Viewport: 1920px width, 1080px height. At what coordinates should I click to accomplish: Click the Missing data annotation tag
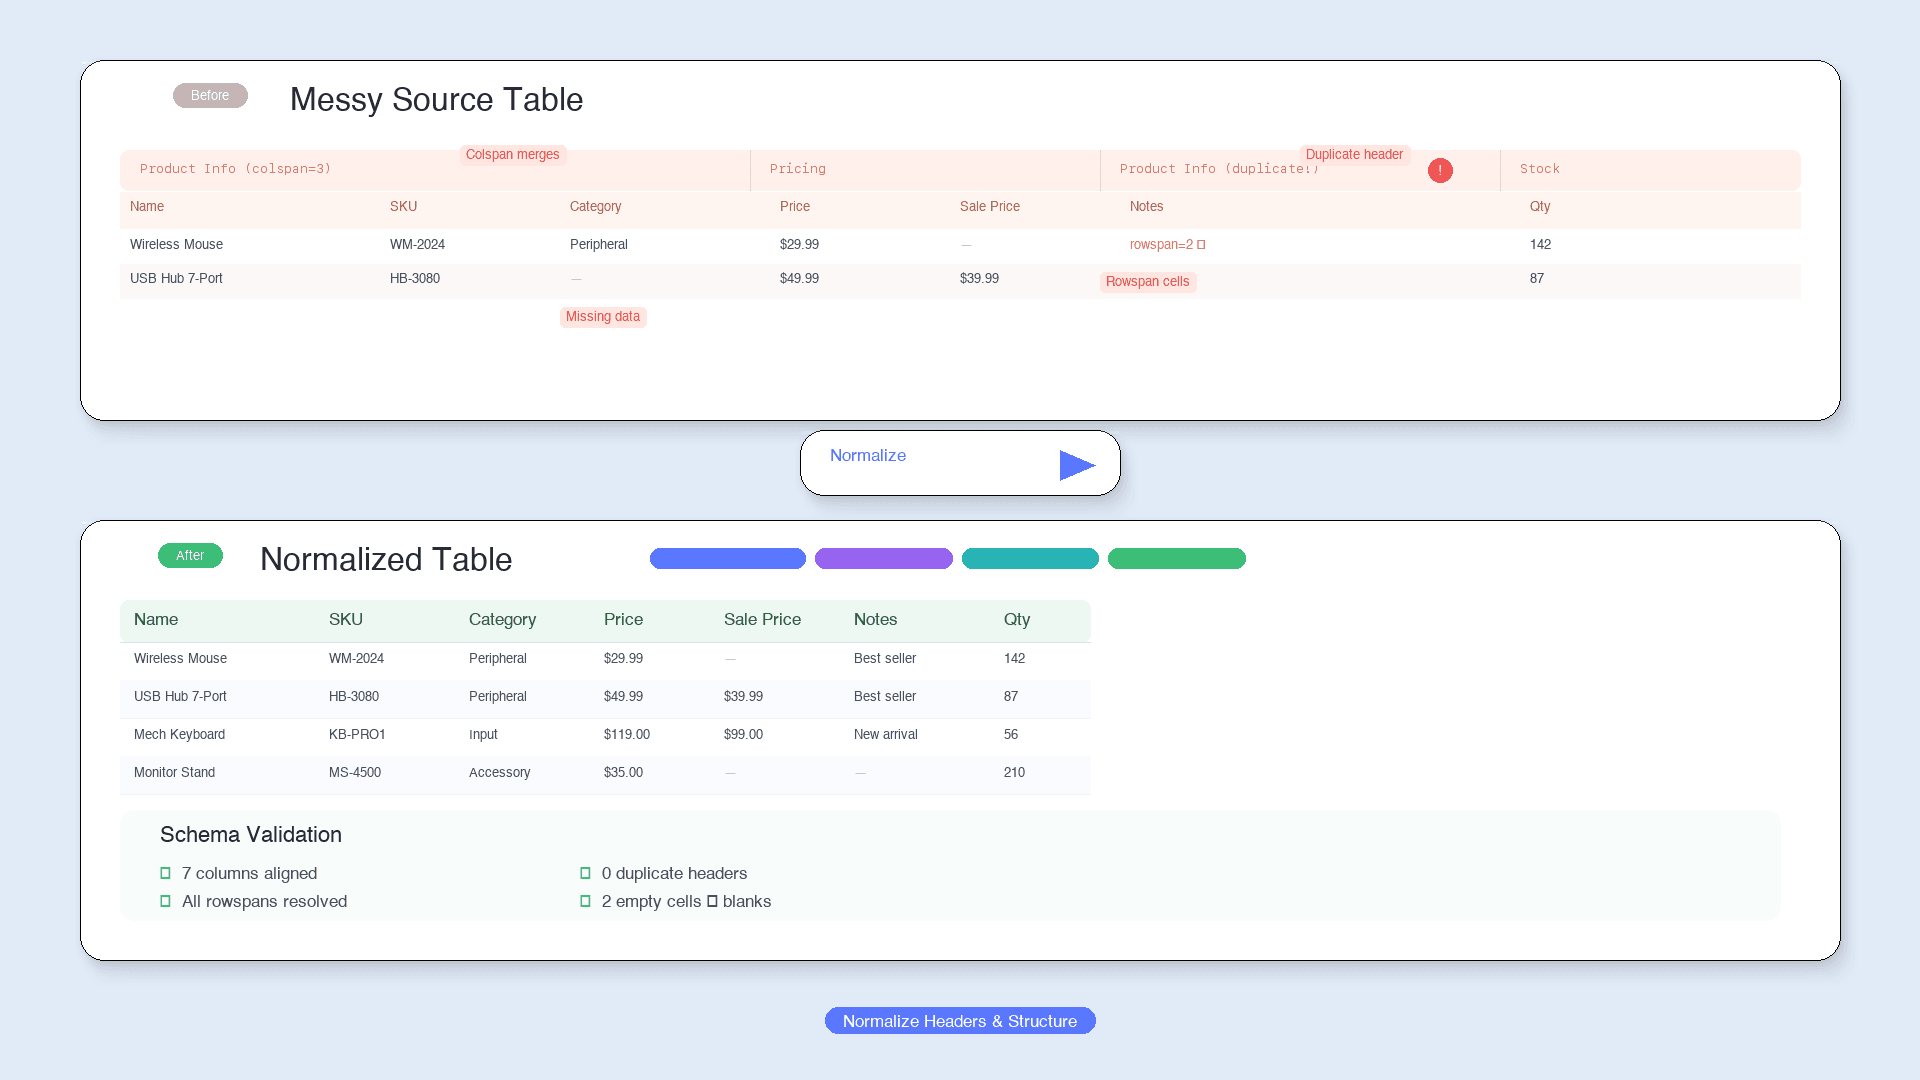(x=603, y=317)
